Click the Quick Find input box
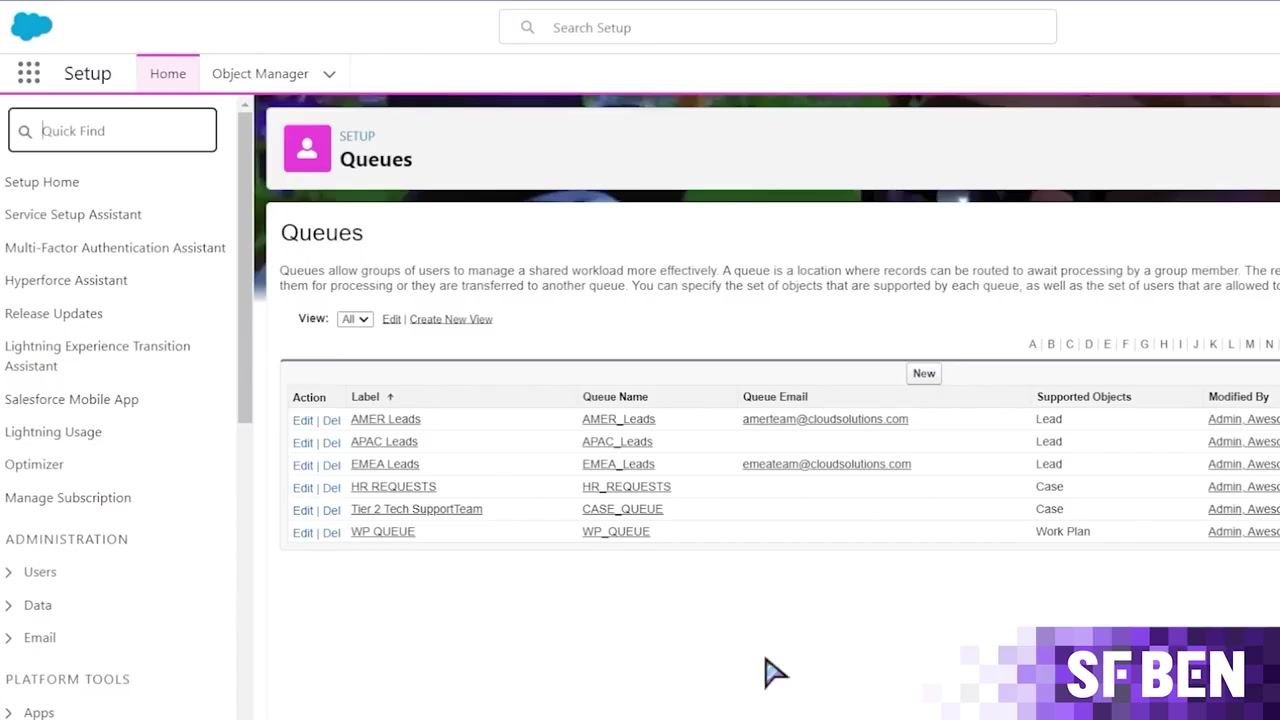This screenshot has height=720, width=1280. (112, 130)
